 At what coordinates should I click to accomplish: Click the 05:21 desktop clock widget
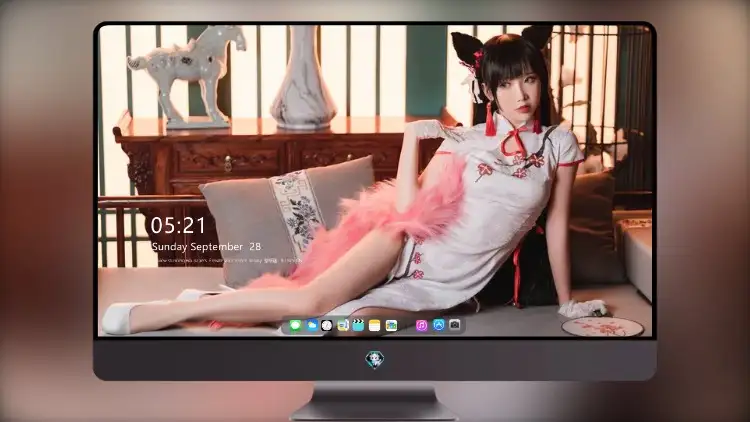178,226
